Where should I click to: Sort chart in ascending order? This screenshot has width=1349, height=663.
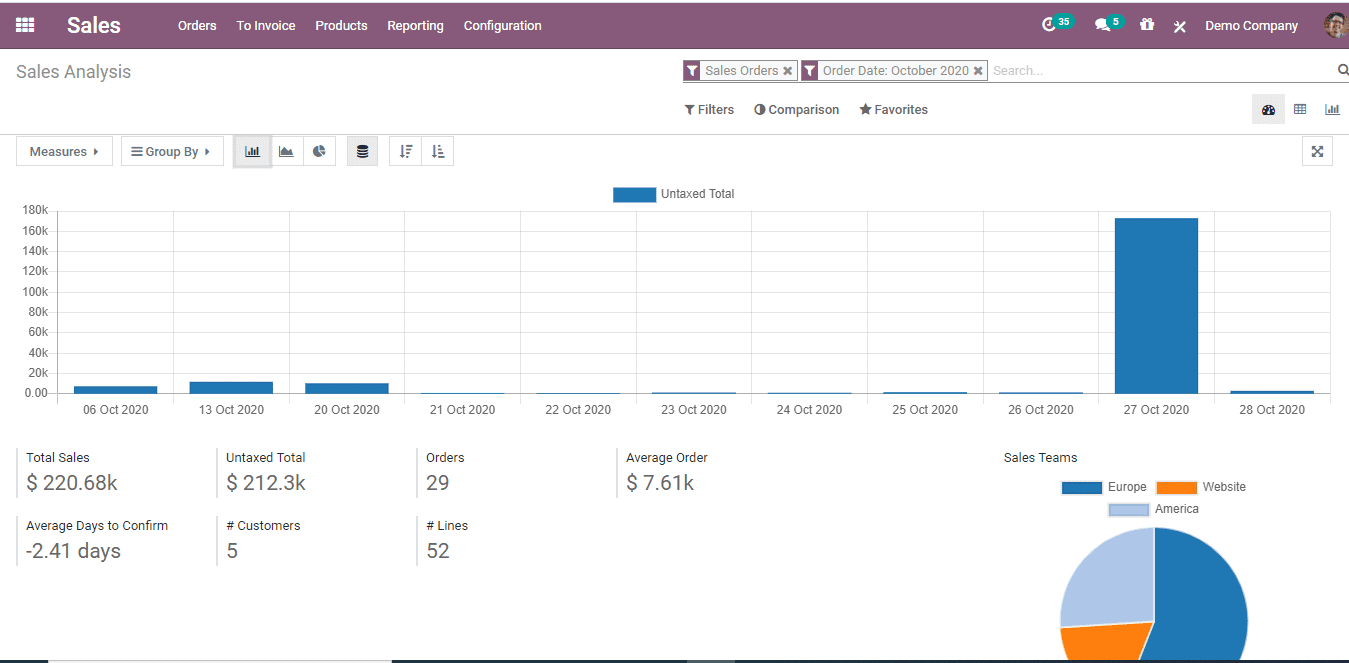pyautogui.click(x=437, y=152)
